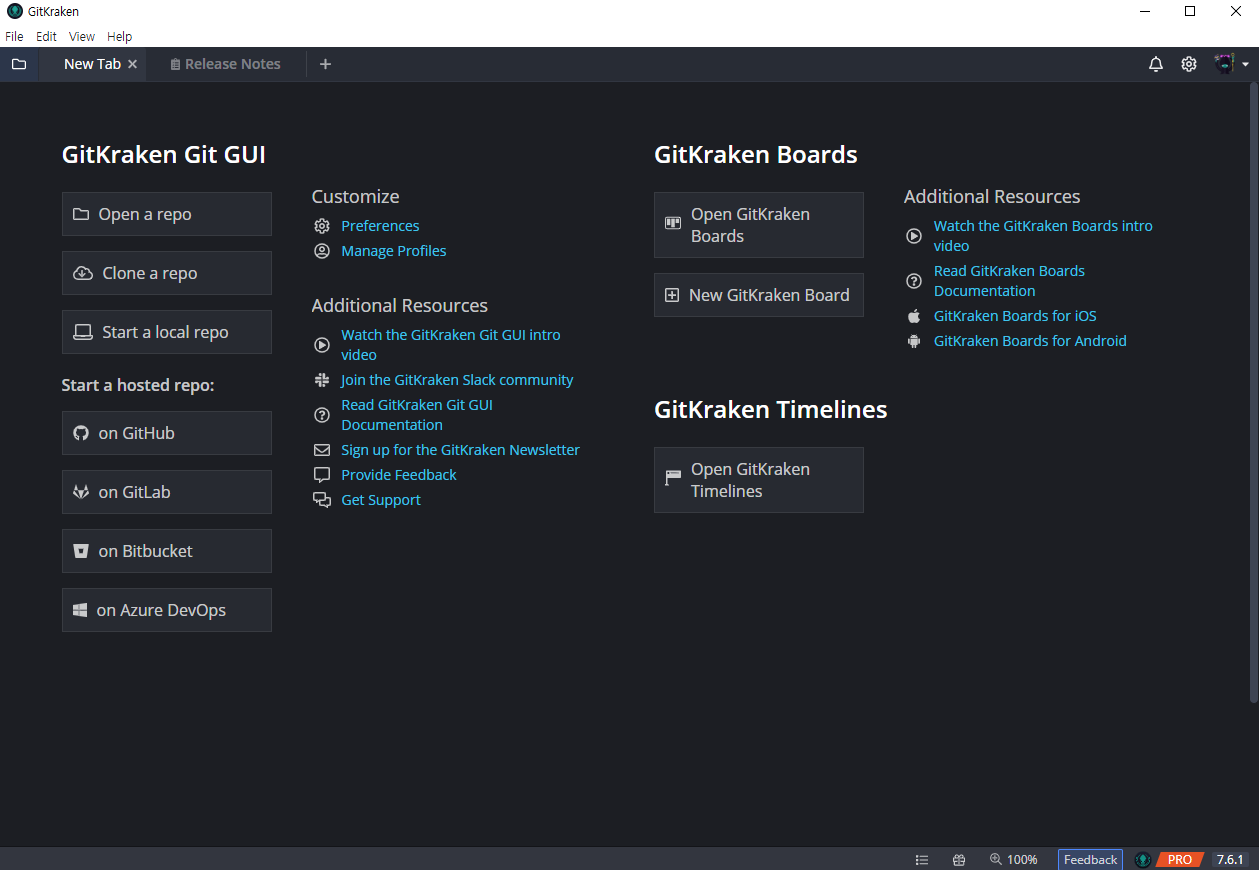Click the Open a repo button
This screenshot has height=870, width=1259.
(x=167, y=214)
